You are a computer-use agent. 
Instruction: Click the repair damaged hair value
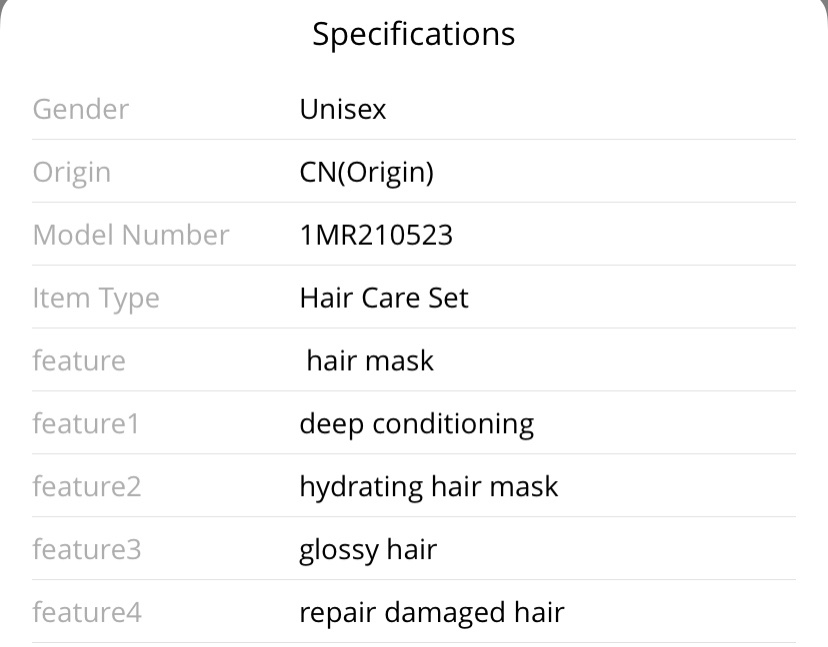[432, 613]
